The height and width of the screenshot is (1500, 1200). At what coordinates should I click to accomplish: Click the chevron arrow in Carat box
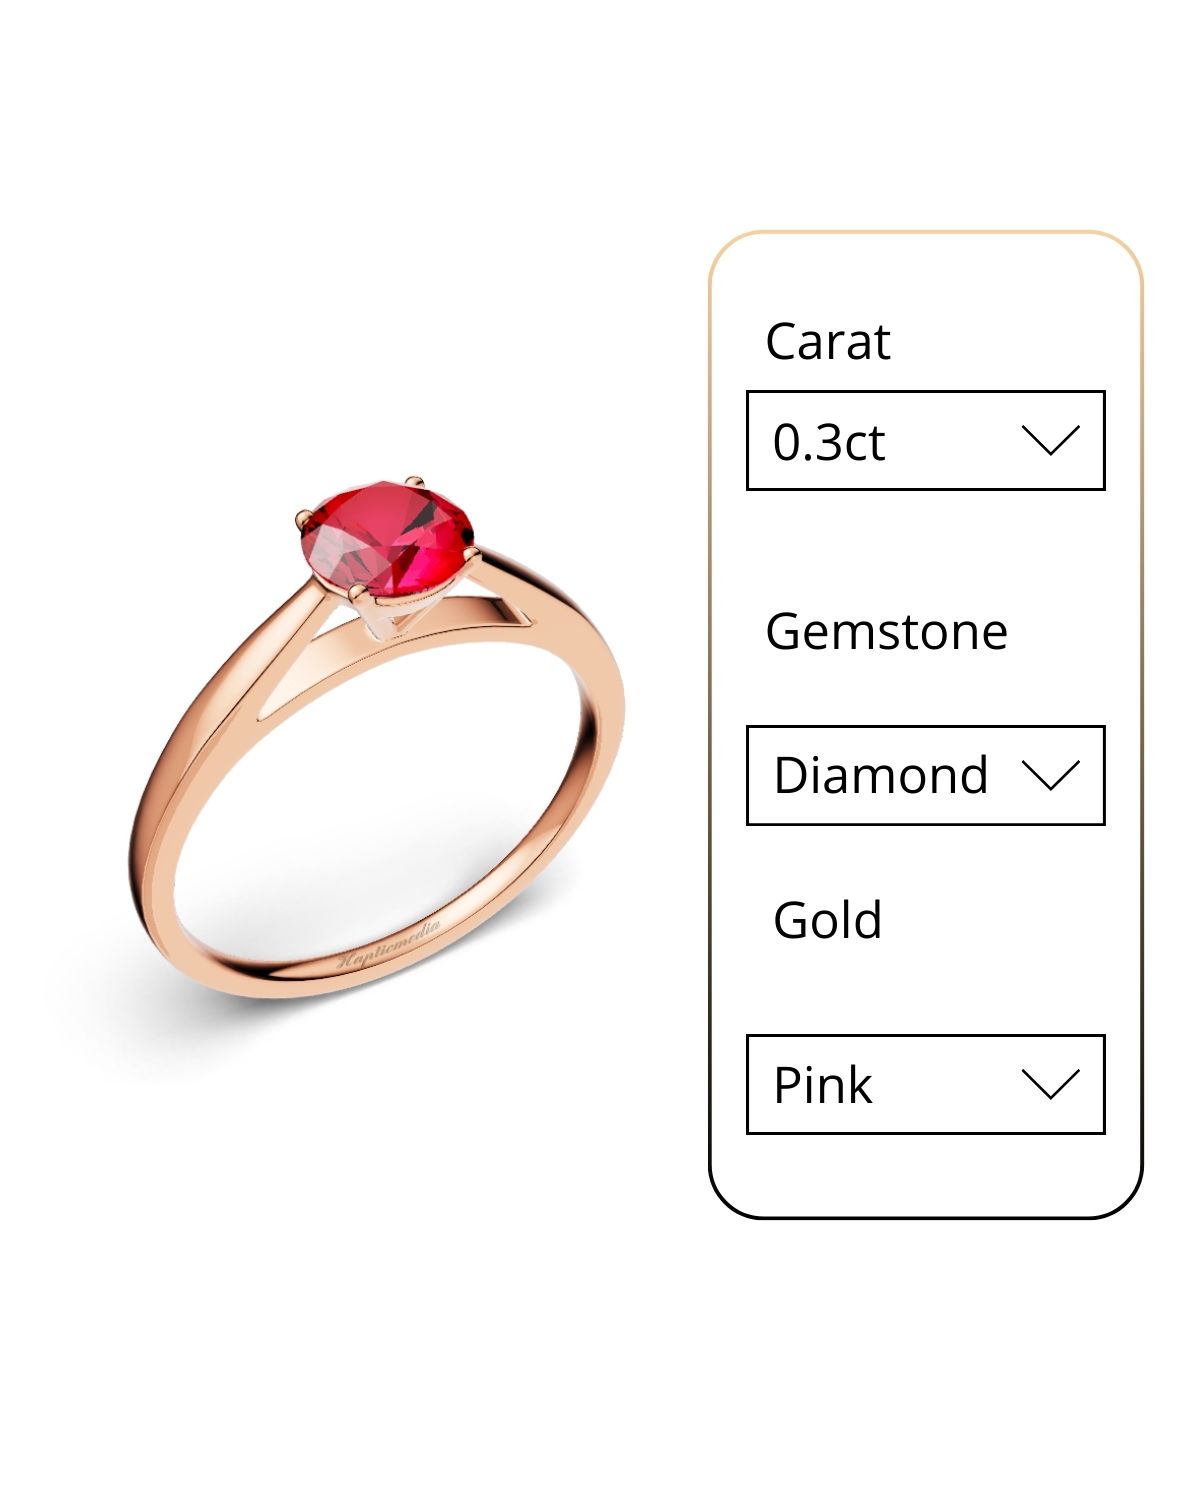tap(1050, 440)
